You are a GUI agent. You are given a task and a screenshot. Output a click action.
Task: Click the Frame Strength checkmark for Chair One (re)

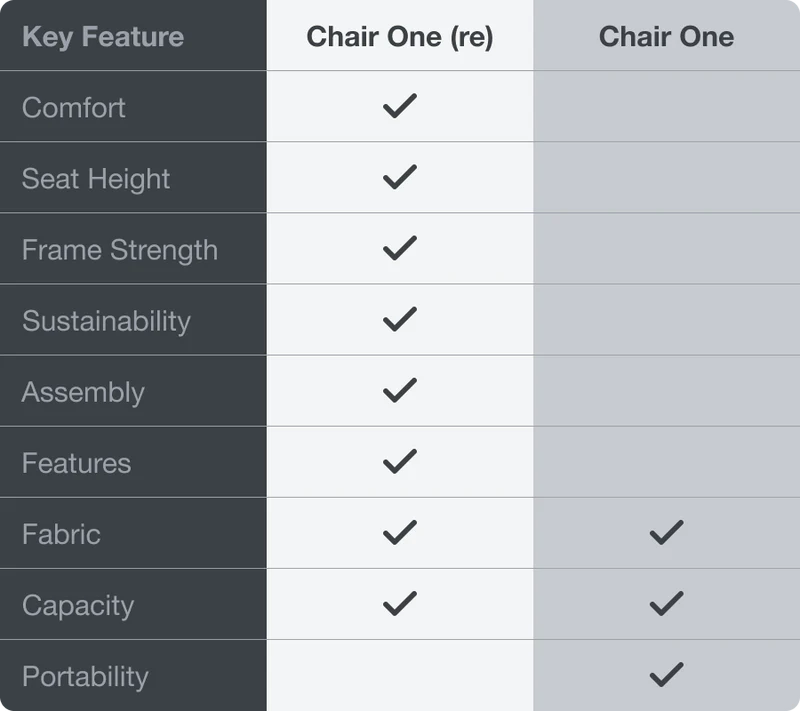click(x=399, y=249)
